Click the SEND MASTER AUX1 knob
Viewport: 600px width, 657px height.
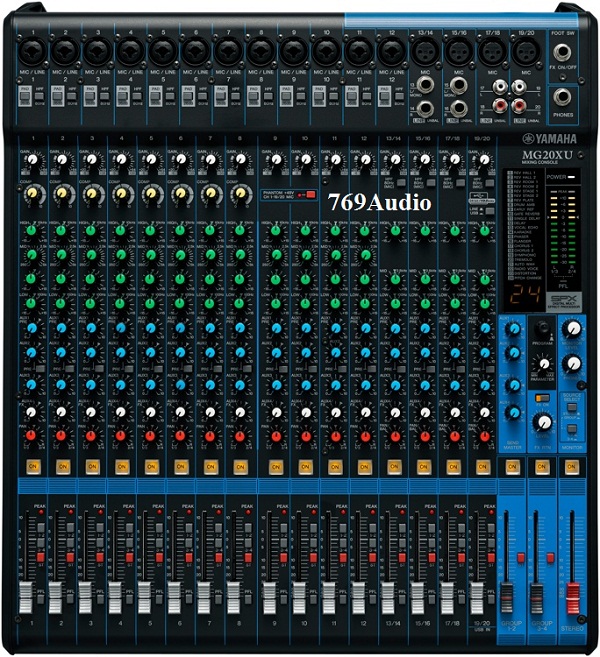pyautogui.click(x=512, y=329)
